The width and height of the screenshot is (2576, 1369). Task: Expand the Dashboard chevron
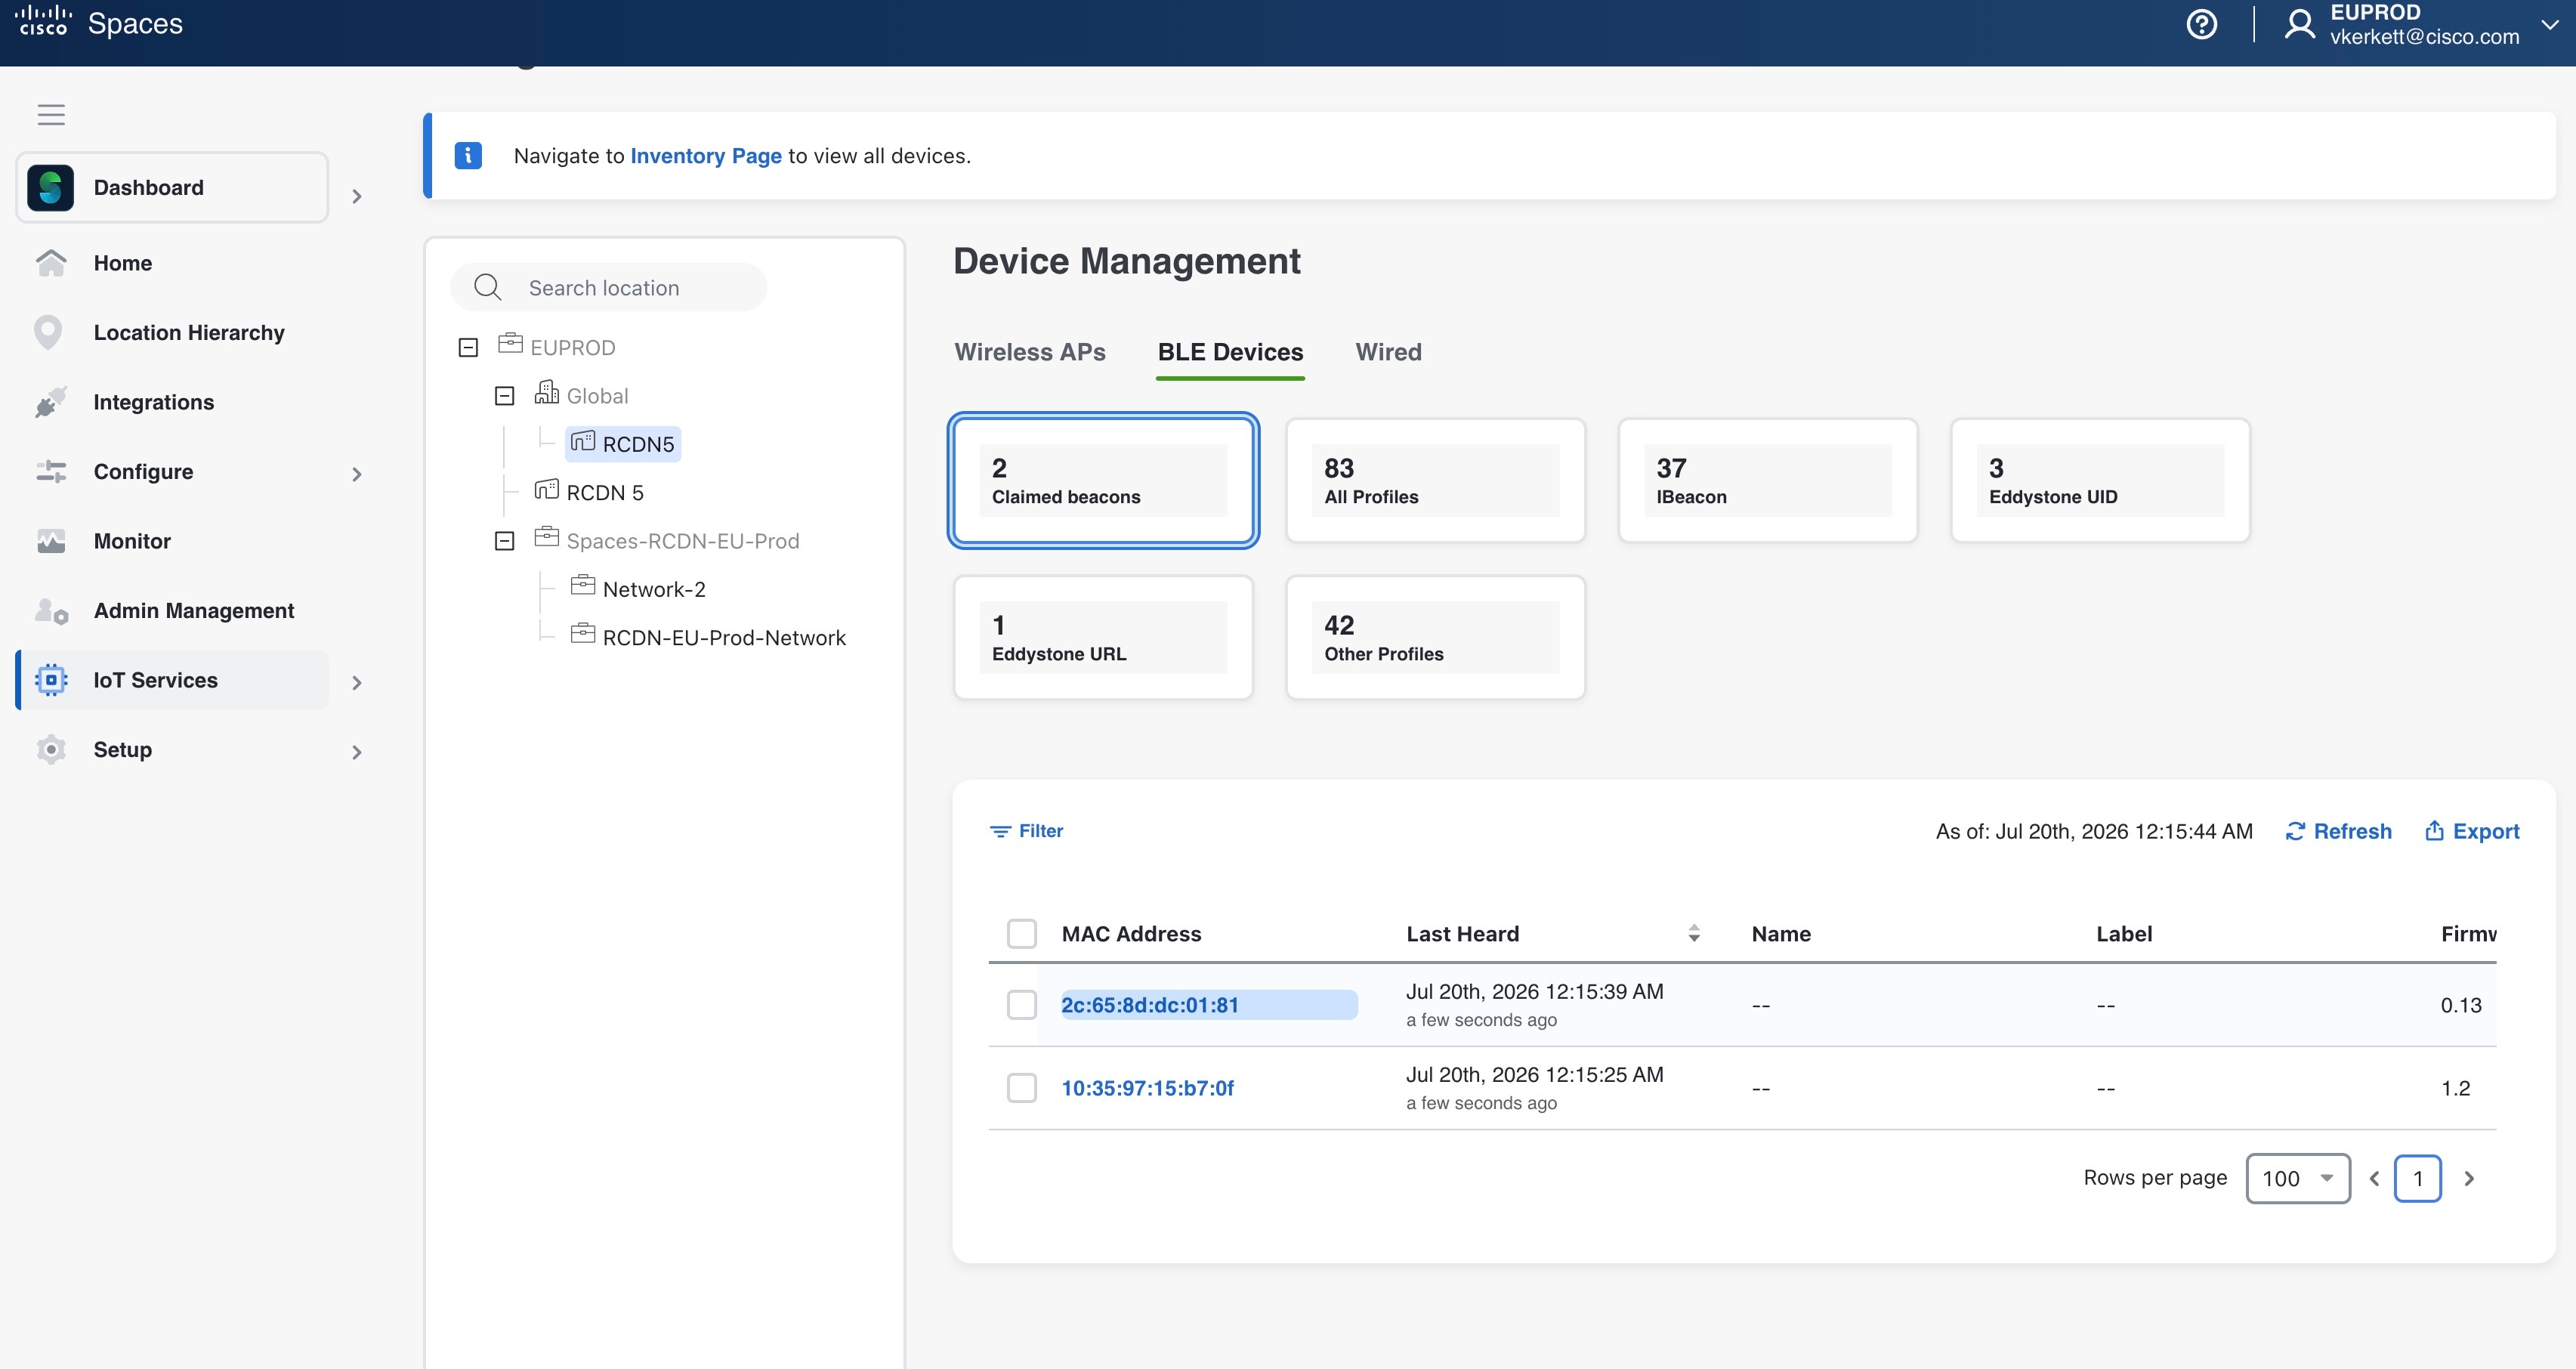[357, 196]
